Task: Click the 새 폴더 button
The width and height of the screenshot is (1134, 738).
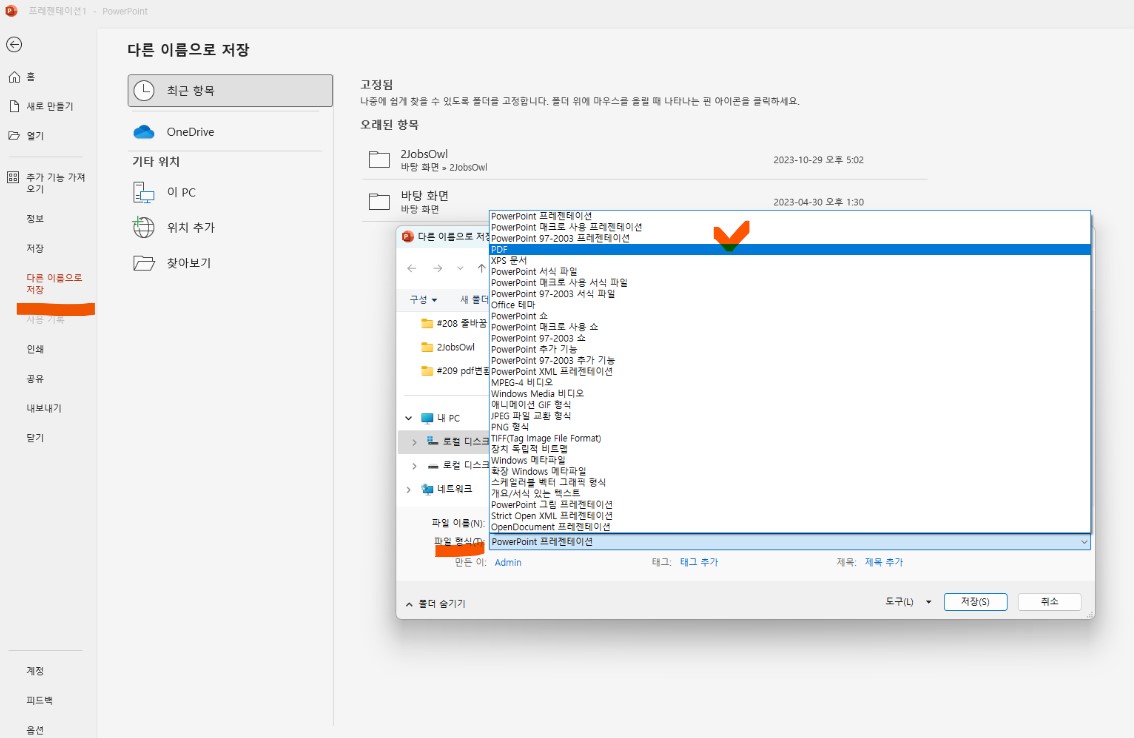Action: coord(474,300)
